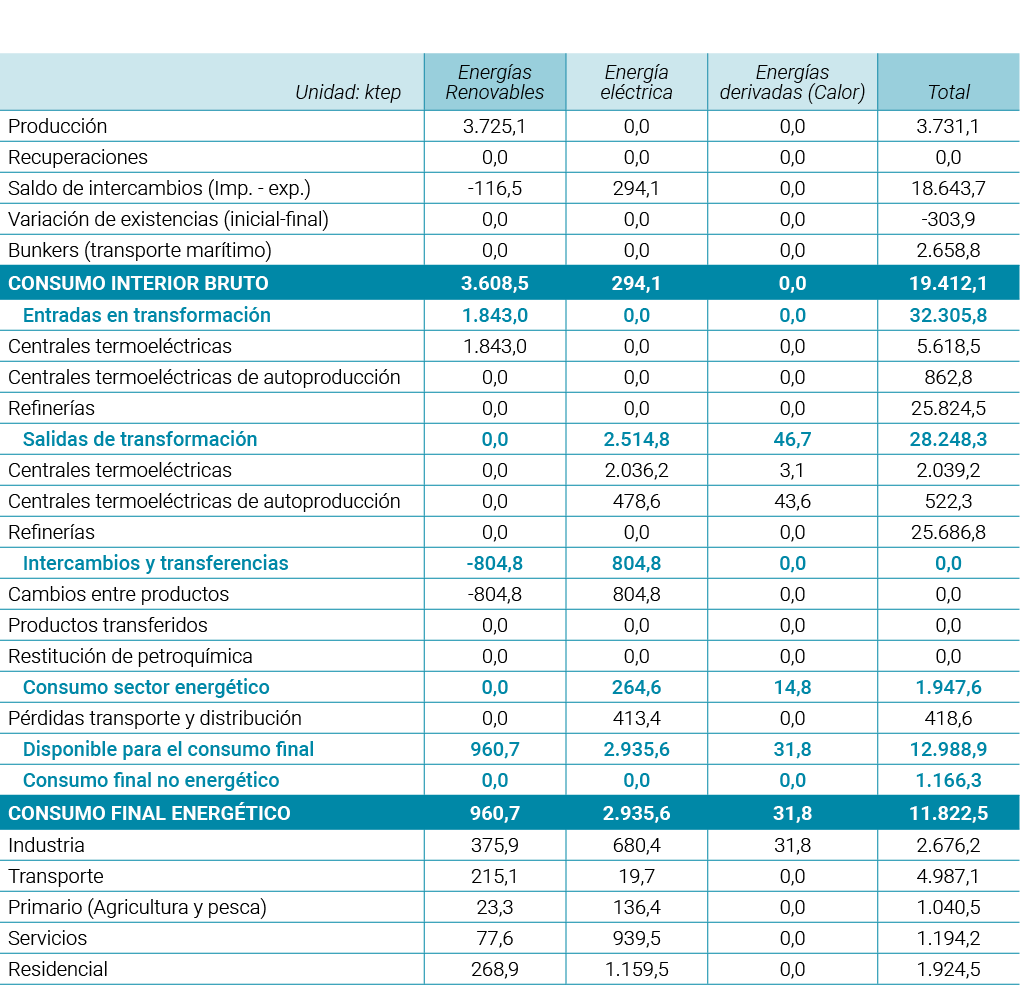This screenshot has height=994, width=1021.
Task: Select the CONSUMO FINAL ENERGÉTICO row heading
Action: (x=149, y=813)
